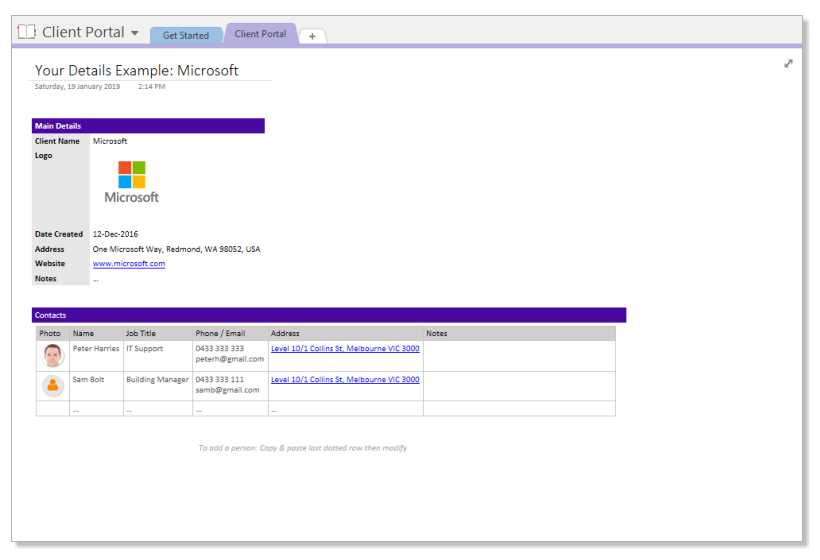Expand page with the full-page view arrow icon
Screen dimensions: 820x560
coord(789,63)
